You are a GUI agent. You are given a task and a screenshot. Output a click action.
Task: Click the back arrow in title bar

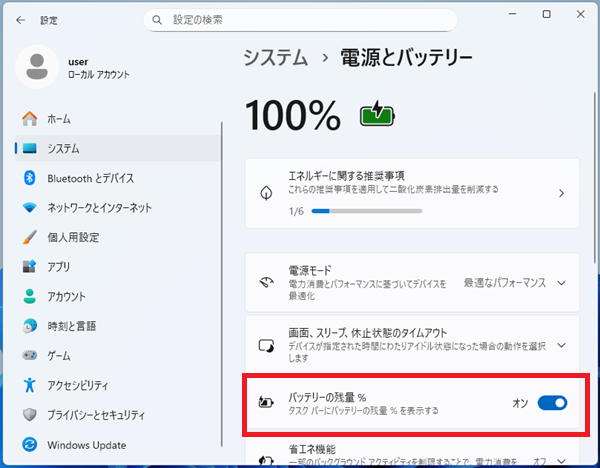pos(20,19)
